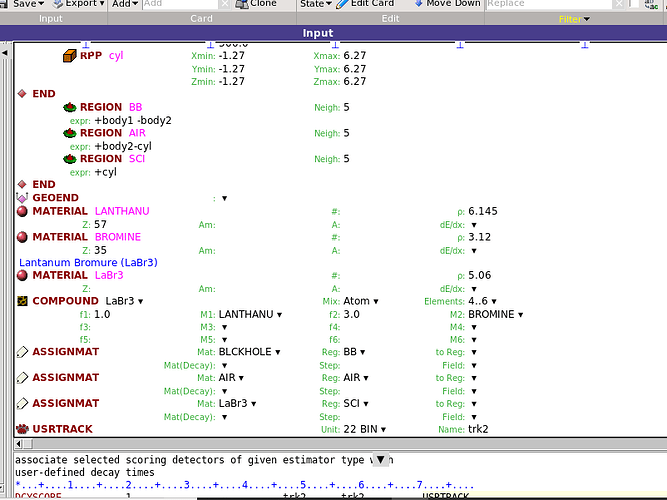The image size is (667, 500).
Task: Click the RPP cyl body cube icon
Action: [x=69, y=56]
